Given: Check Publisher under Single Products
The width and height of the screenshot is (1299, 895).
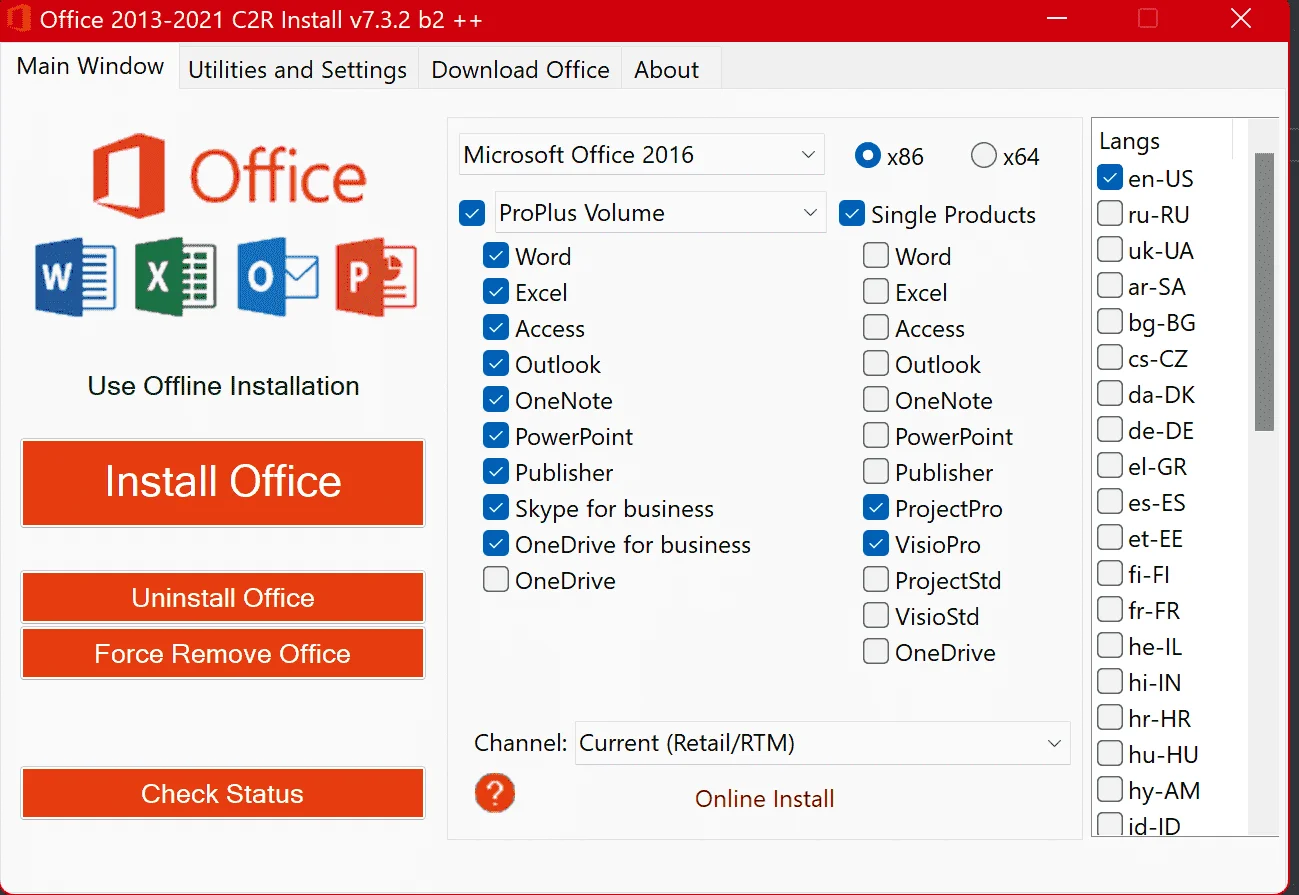Looking at the screenshot, I should (876, 472).
